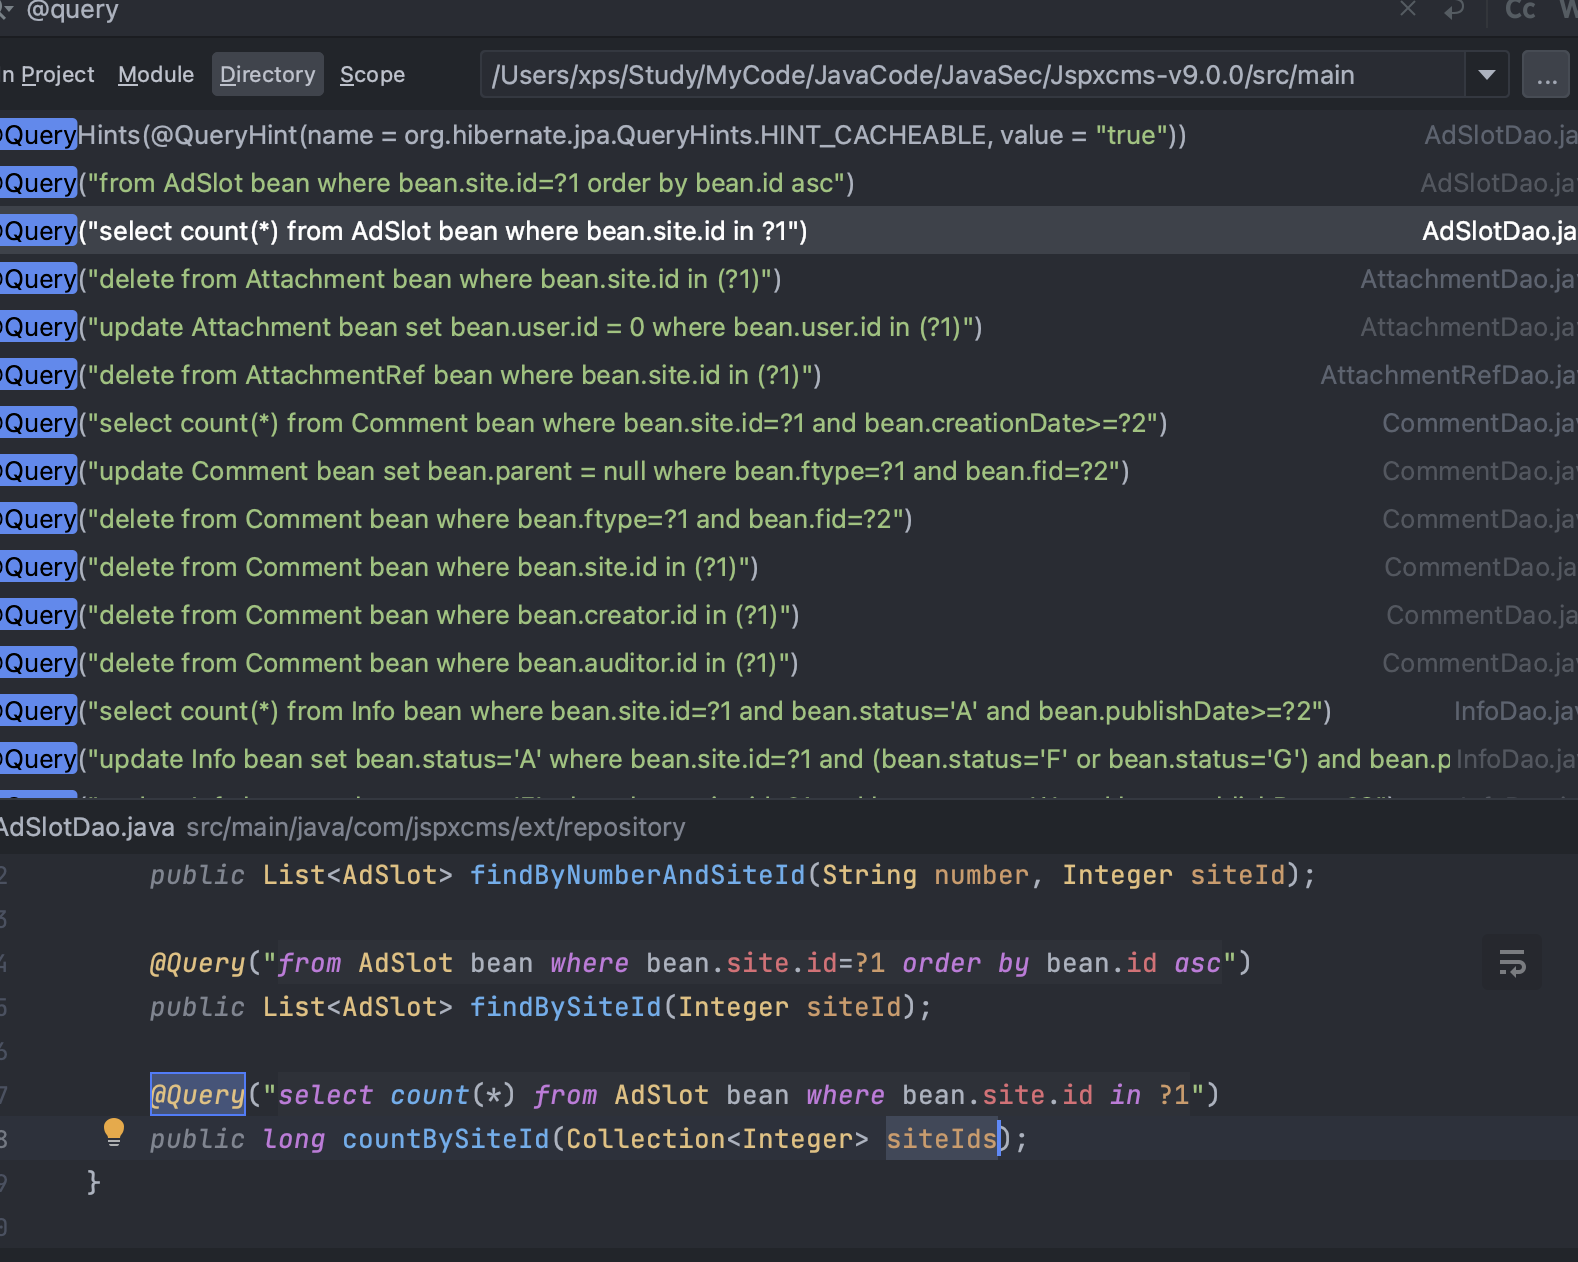Screen dimensions: 1578x1262
Task: Click into the directory path field
Action: [970, 75]
